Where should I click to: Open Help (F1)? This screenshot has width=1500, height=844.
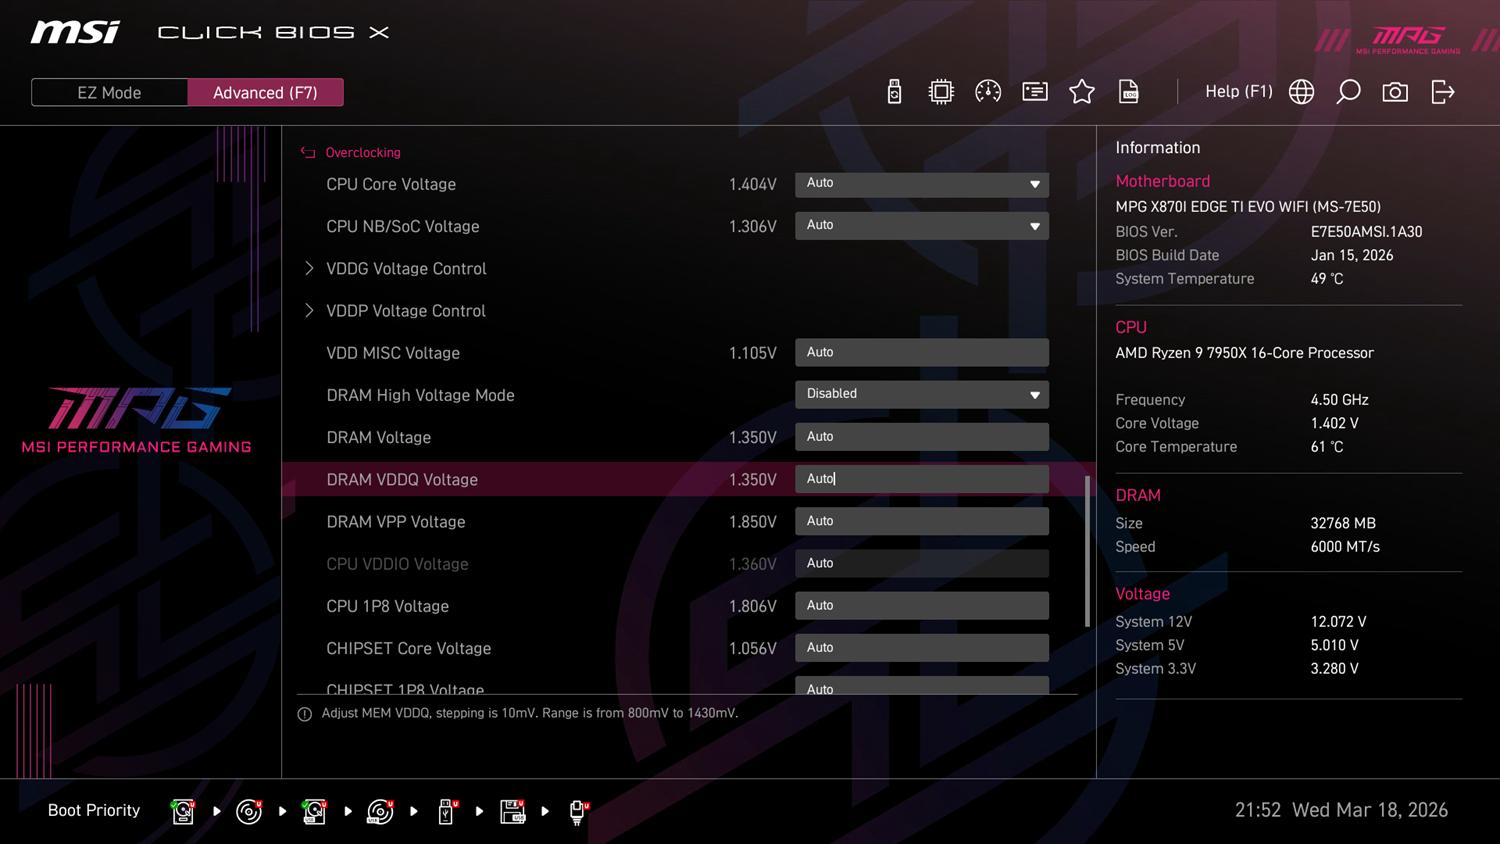pos(1238,92)
